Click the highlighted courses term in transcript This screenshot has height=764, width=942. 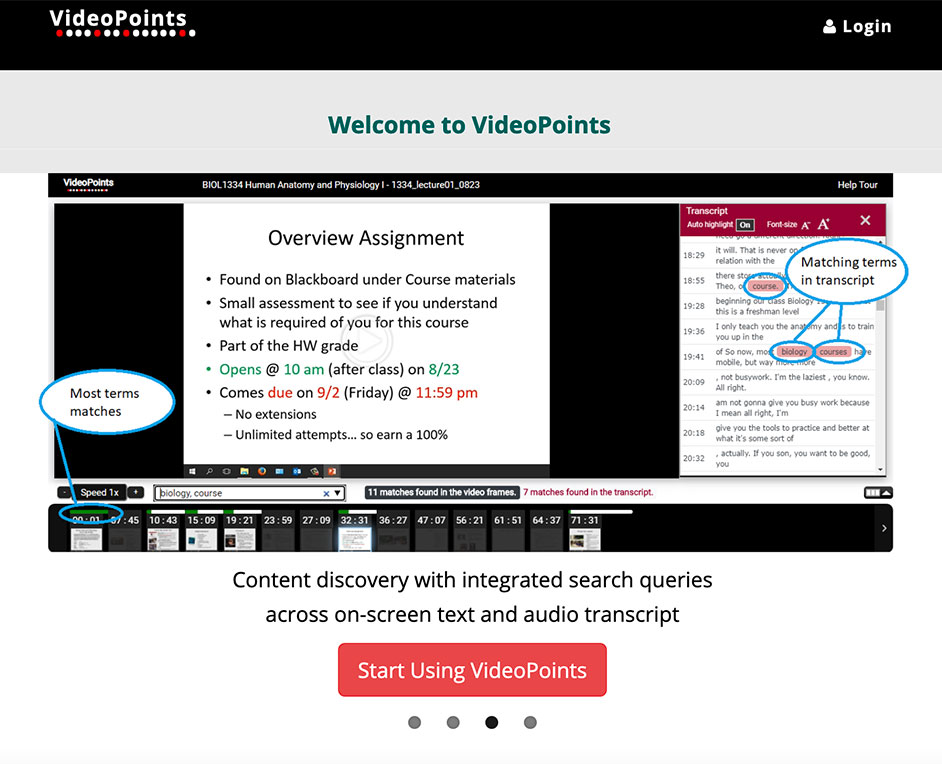point(833,351)
